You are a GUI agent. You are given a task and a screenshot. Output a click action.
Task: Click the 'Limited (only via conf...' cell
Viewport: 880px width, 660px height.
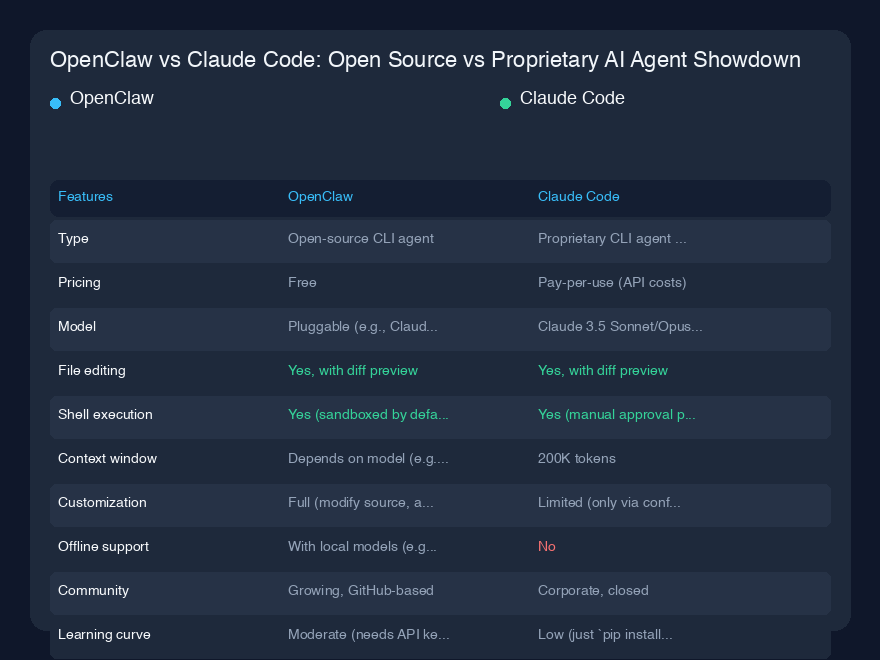tap(609, 503)
